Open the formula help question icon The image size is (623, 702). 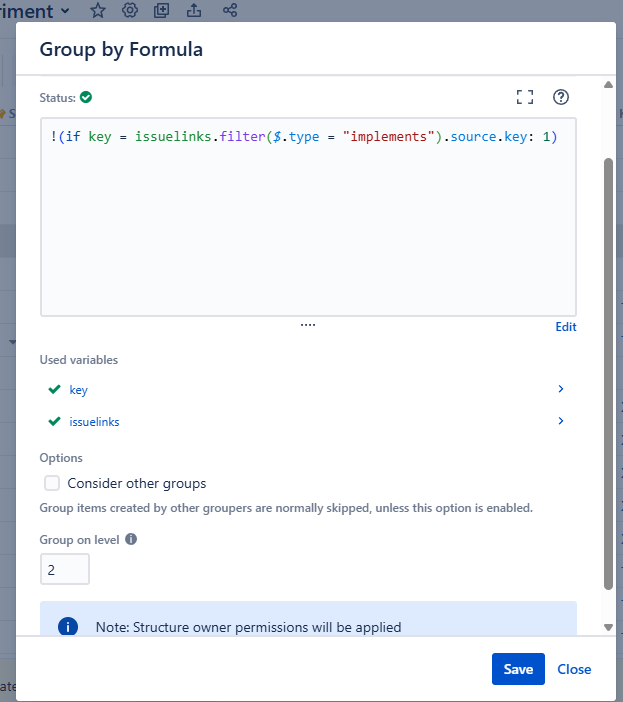(560, 97)
